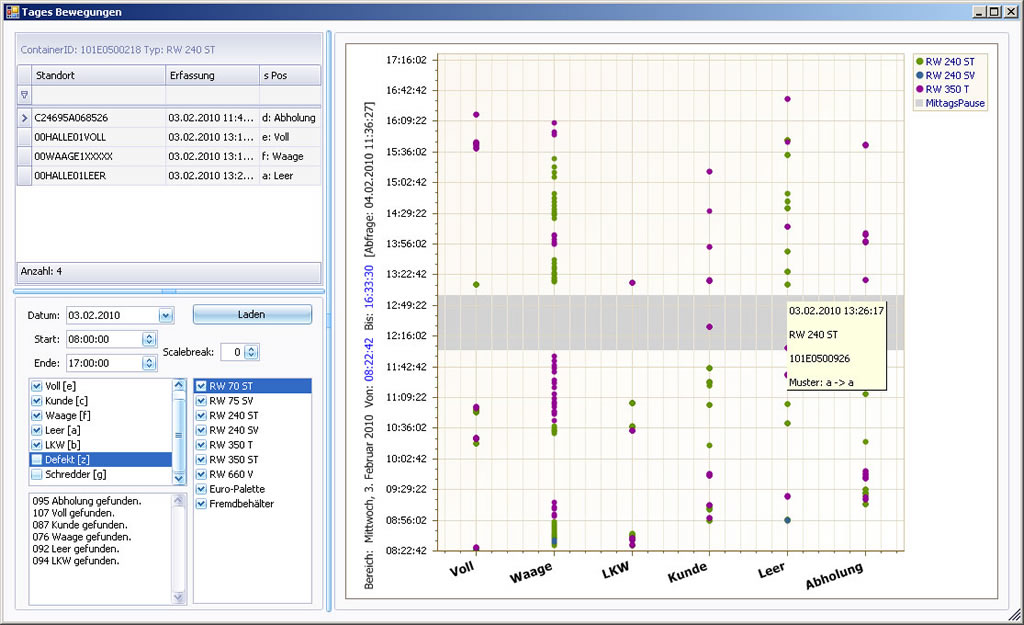1024x625 pixels.
Task: Open the Datum date picker dropdown
Action: 165,315
